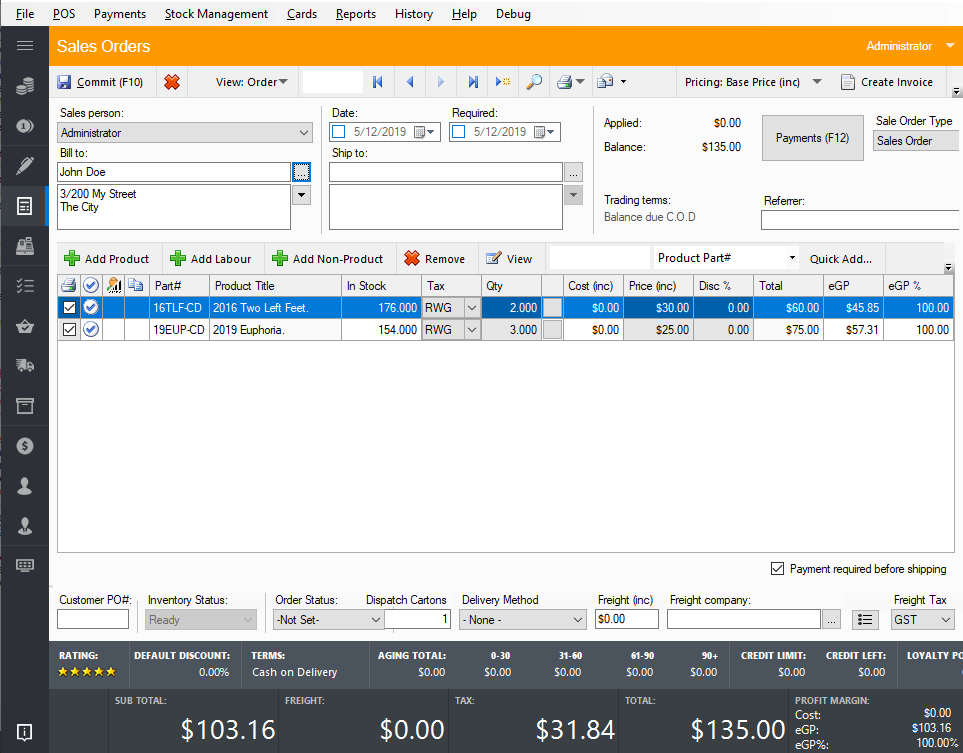The width and height of the screenshot is (963, 753).
Task: Open freight list icon button
Action: [865, 620]
